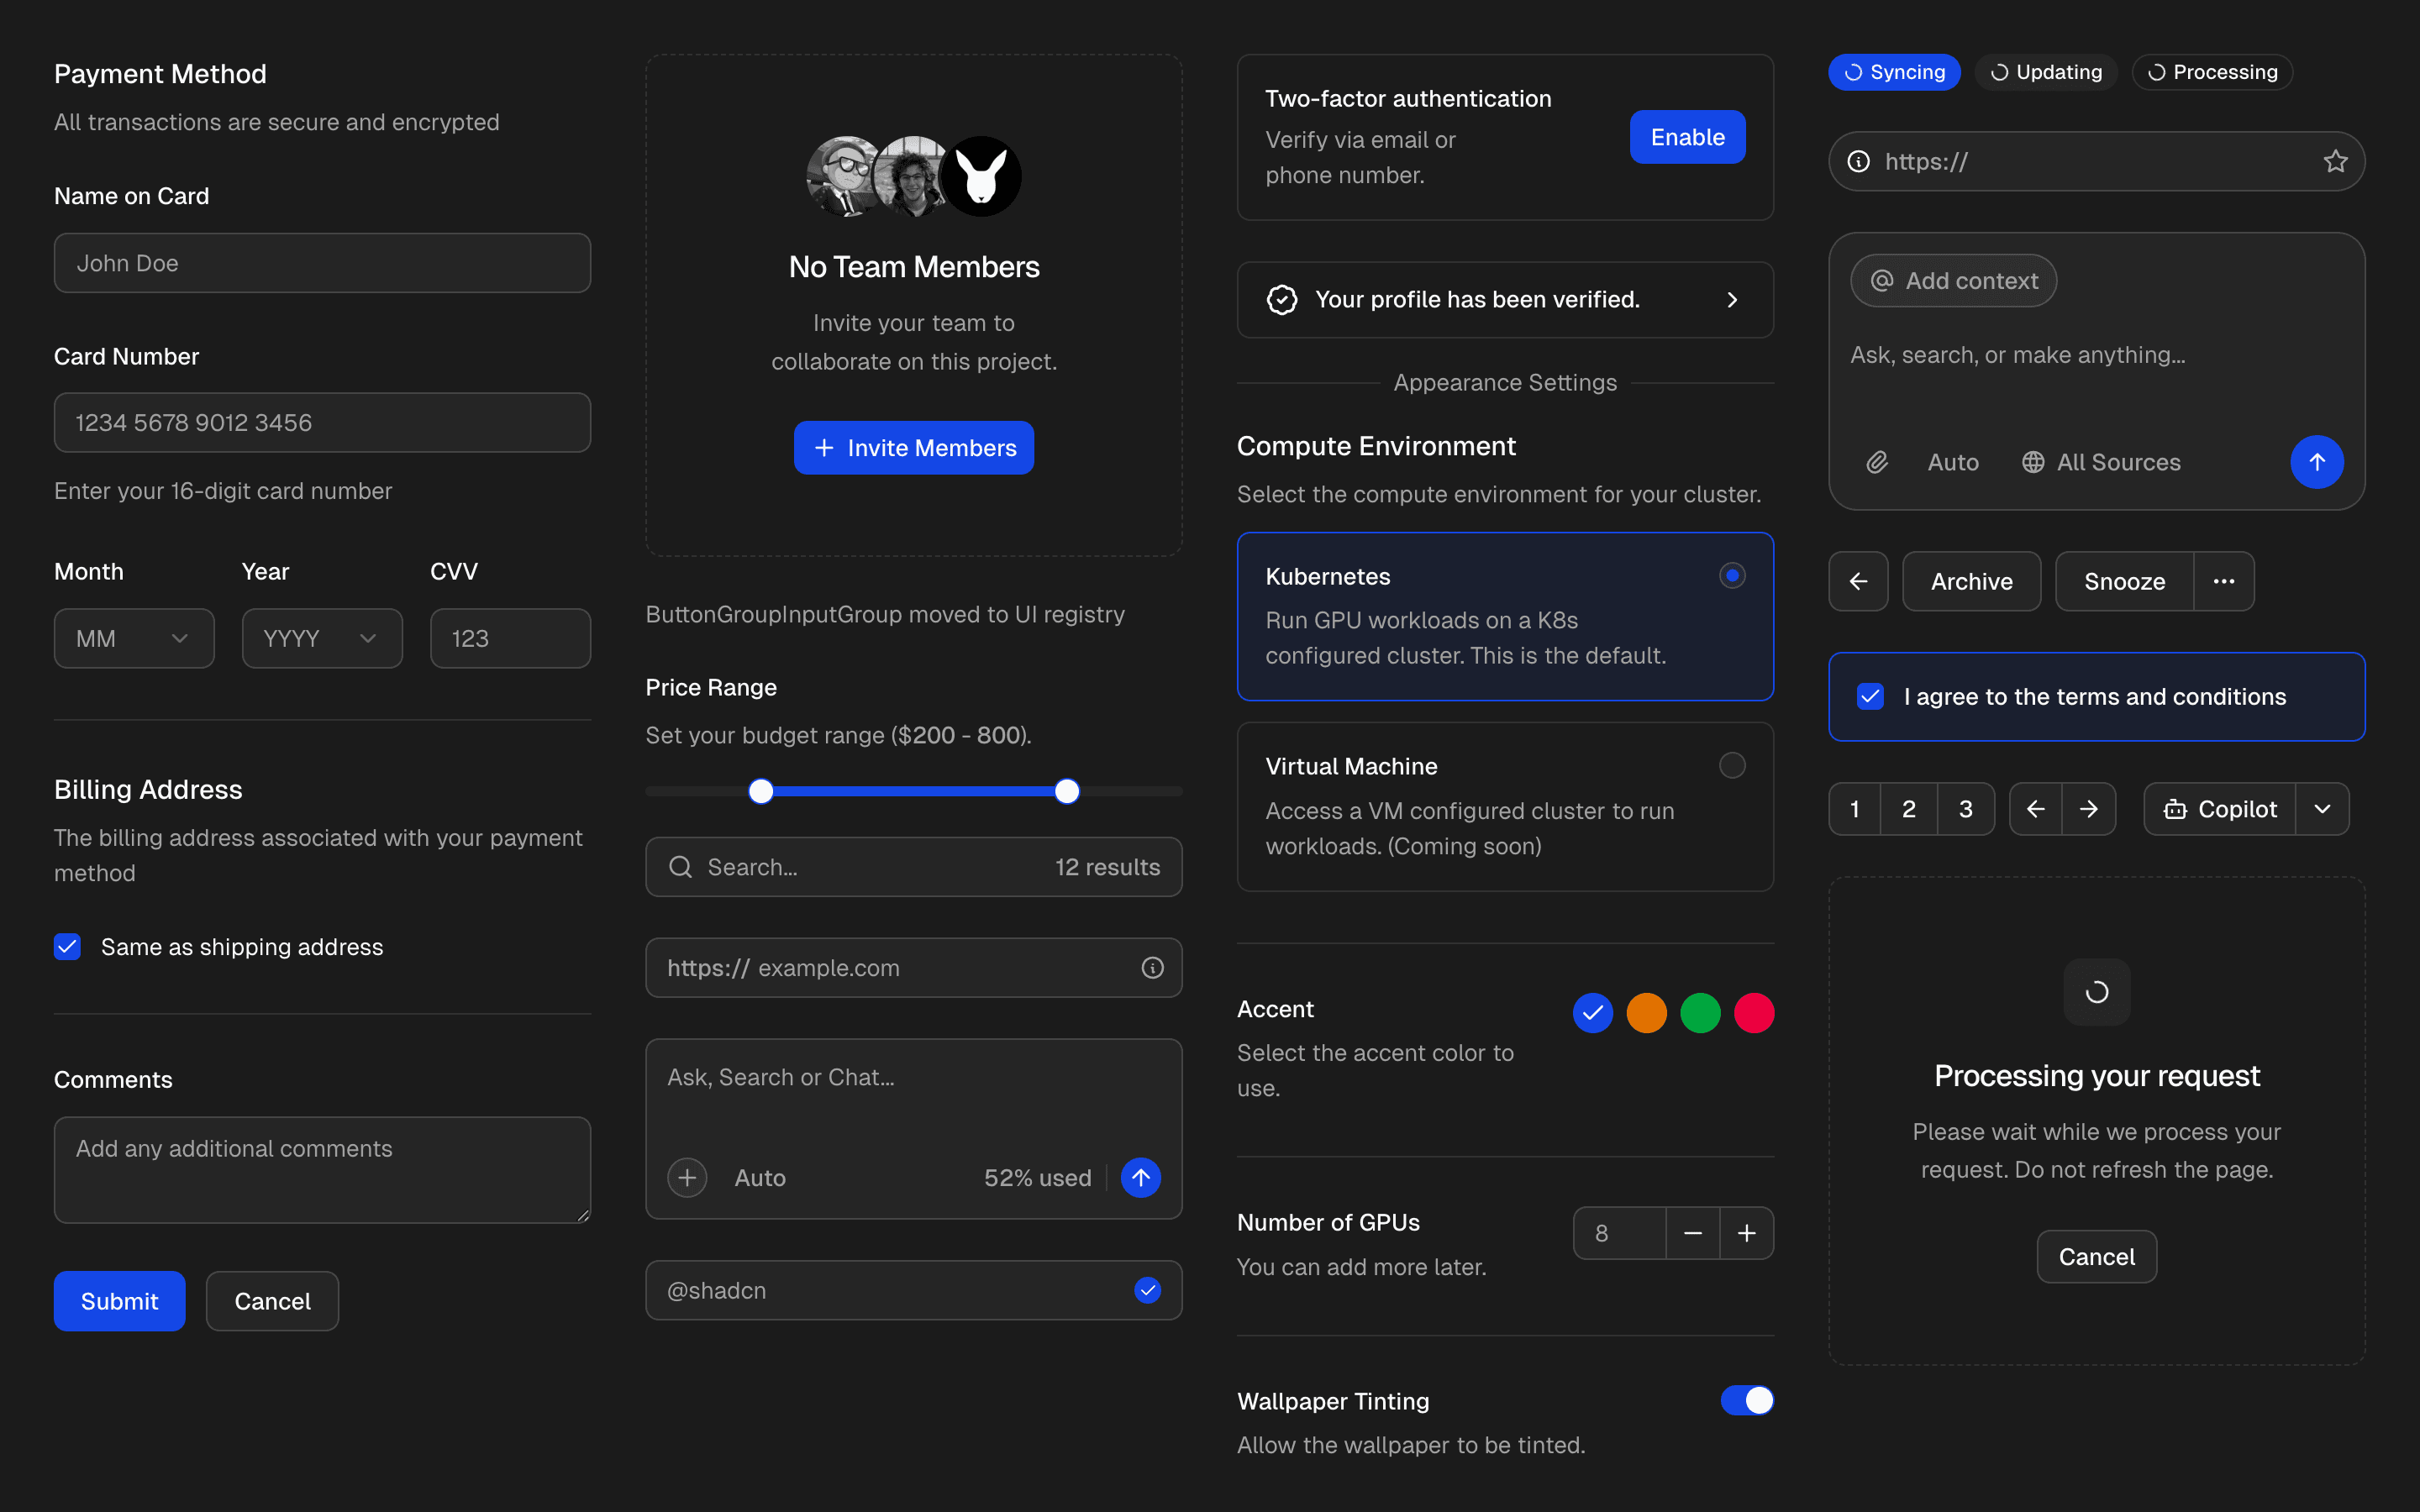Toggle the Wallpaper Tinting switch
The height and width of the screenshot is (1512, 2420).
(1746, 1400)
